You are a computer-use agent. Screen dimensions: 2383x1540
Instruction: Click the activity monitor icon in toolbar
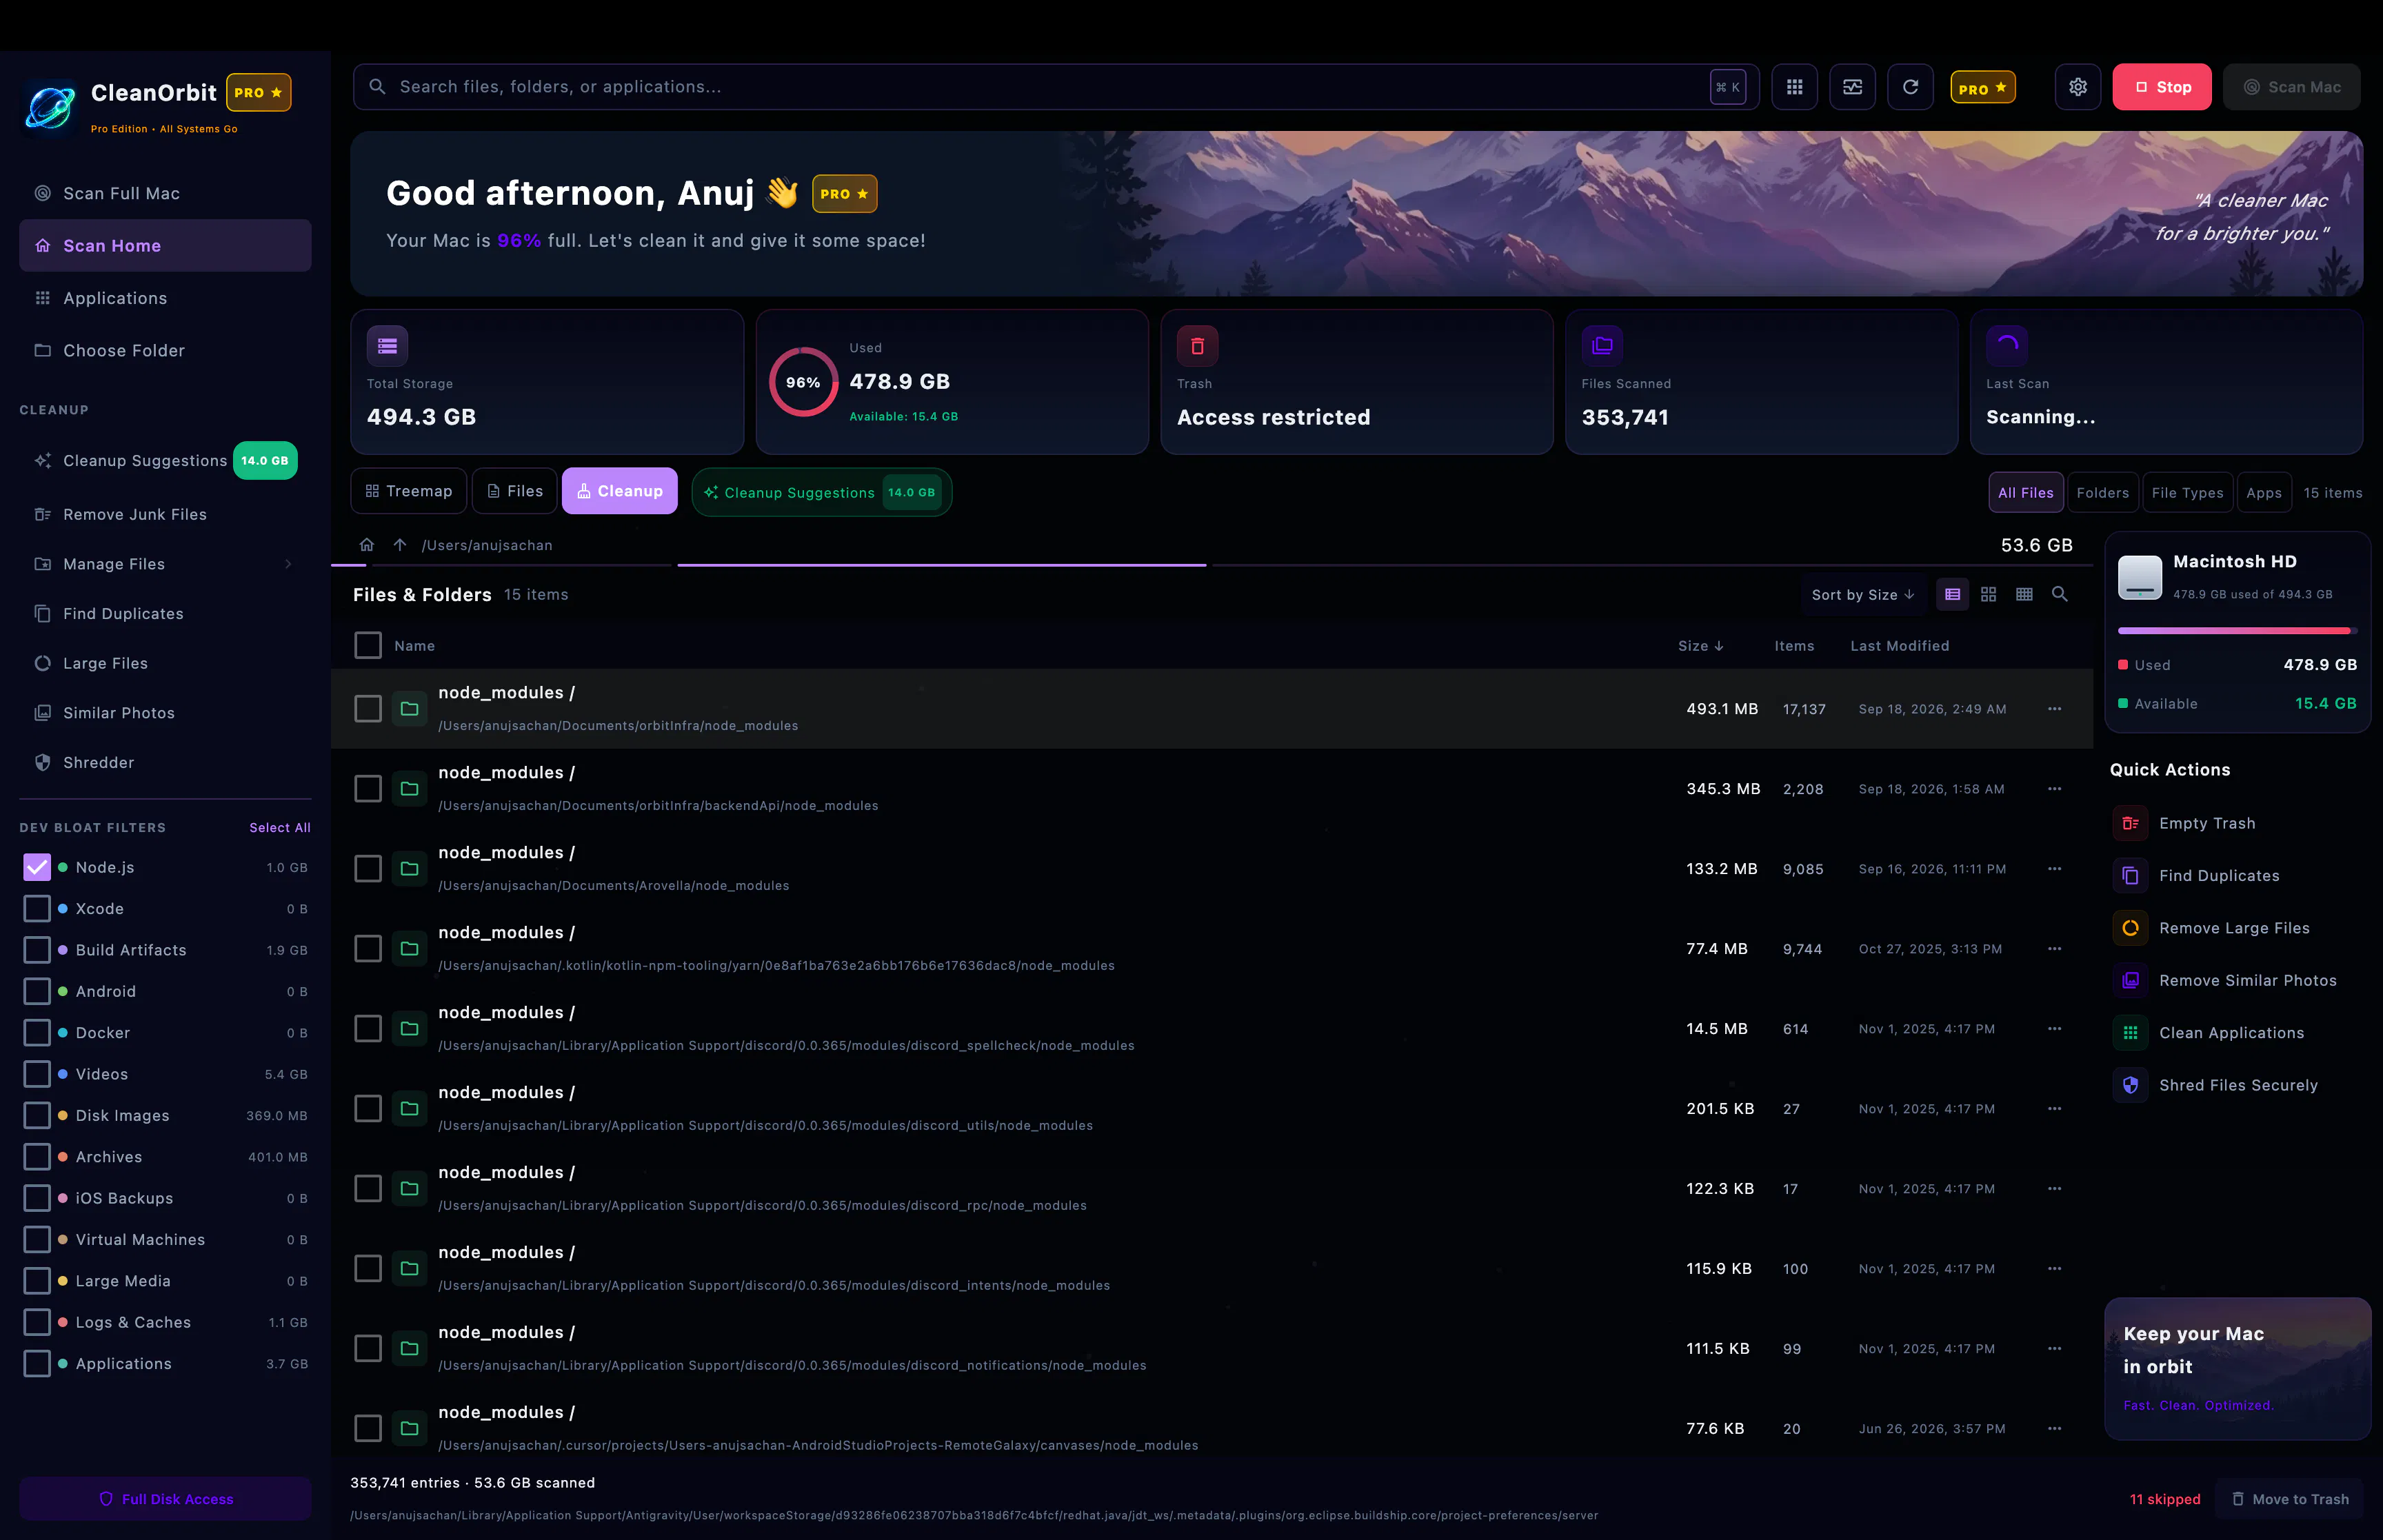tap(1852, 87)
